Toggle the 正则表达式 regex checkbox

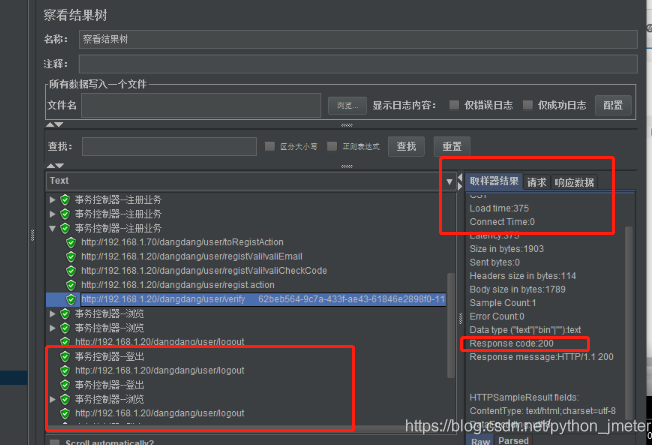[x=332, y=146]
